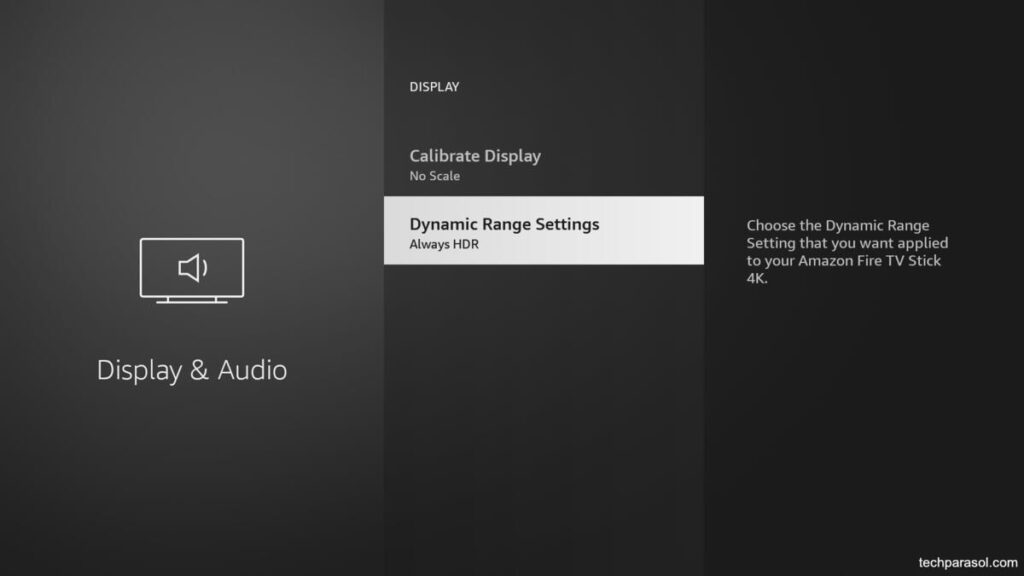Screen dimensions: 1024x576
Task: Select Calibrate Display menu item
Action: click(x=543, y=165)
